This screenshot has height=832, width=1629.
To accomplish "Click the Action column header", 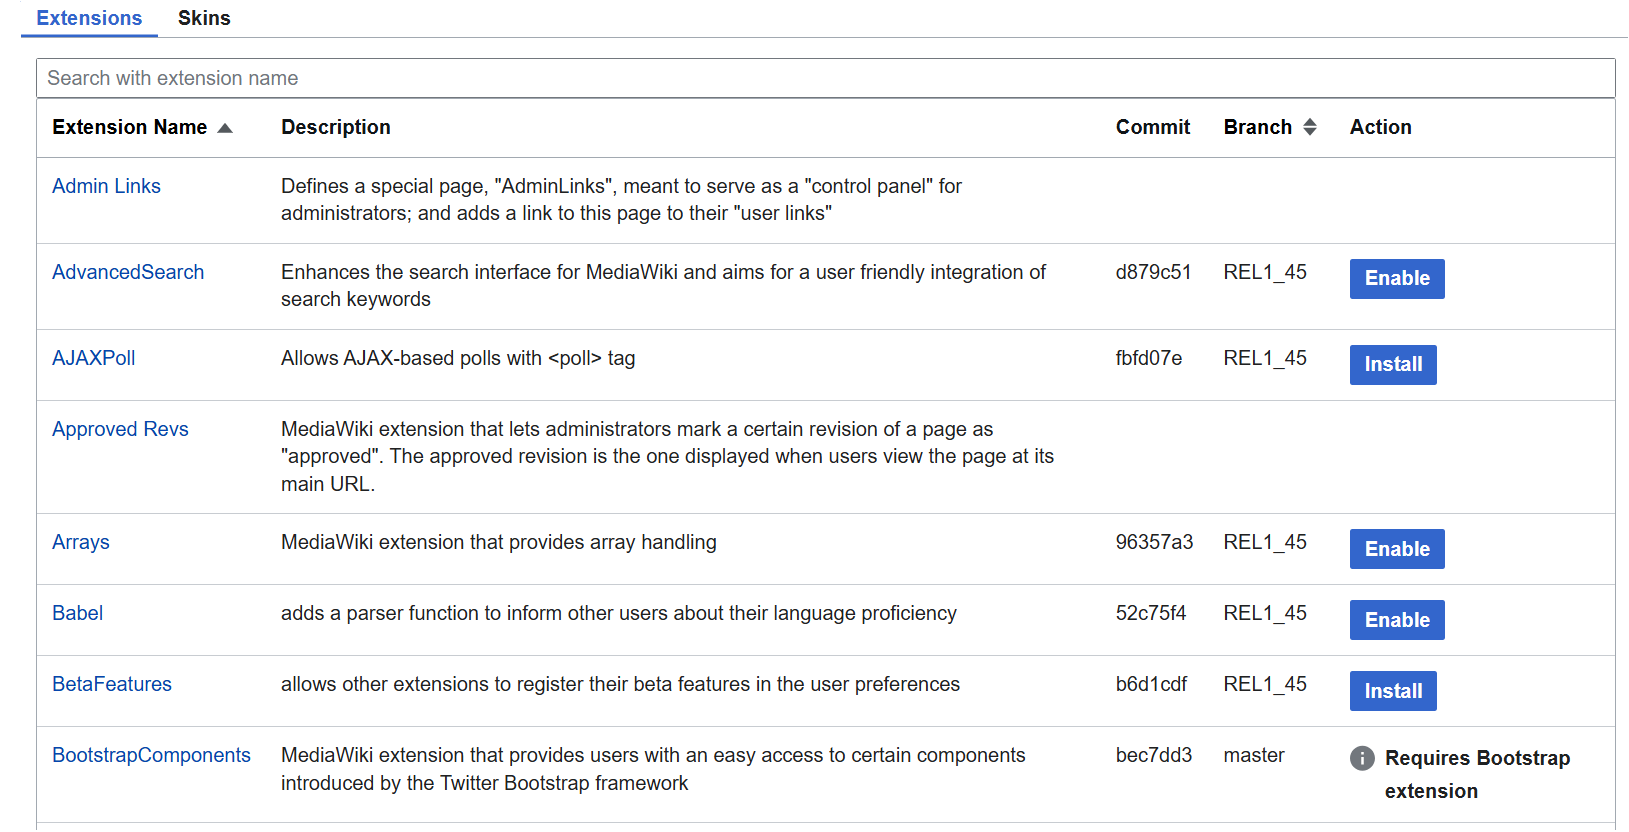I will [x=1381, y=127].
